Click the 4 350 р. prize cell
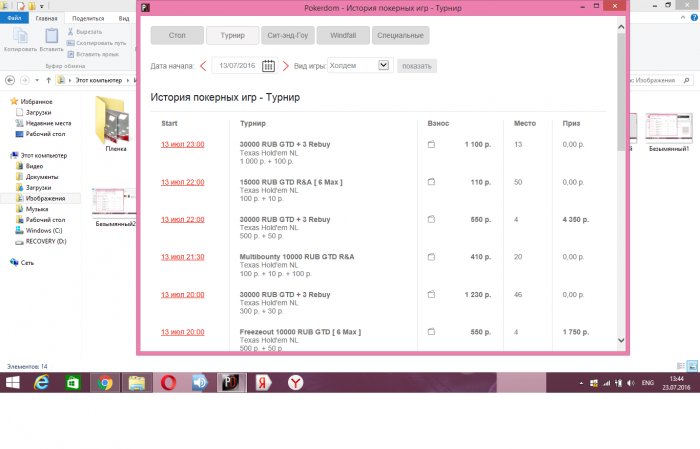Screen dimensions: 700x449 click(x=575, y=219)
